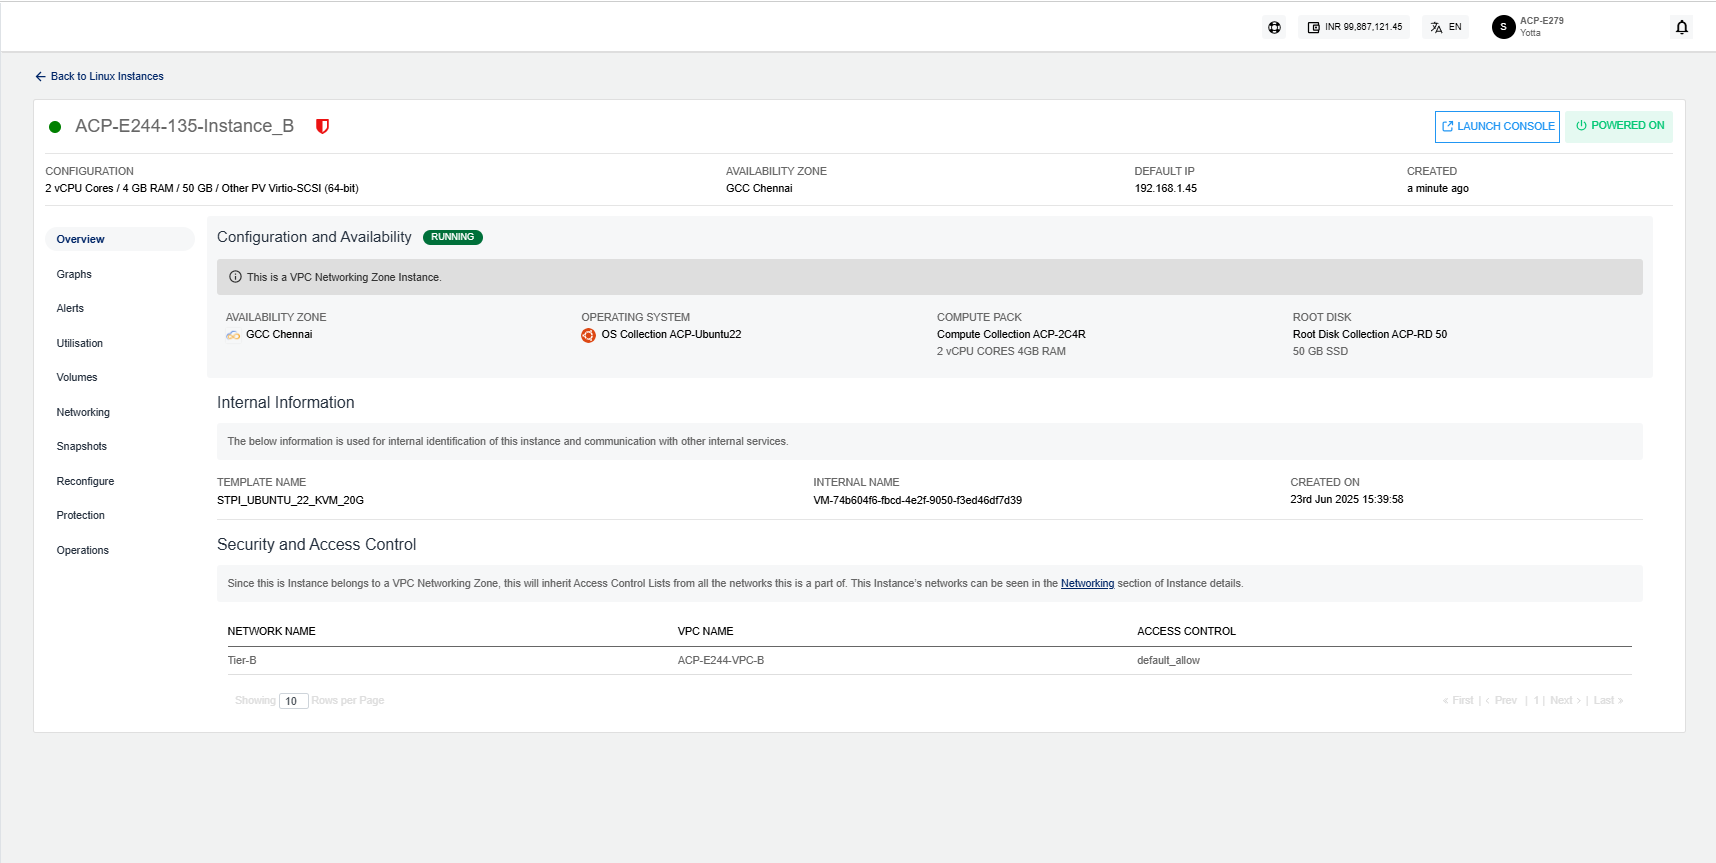Click the cloud icon beside GCC Chennai
Viewport: 1716px width, 863px height.
233,335
